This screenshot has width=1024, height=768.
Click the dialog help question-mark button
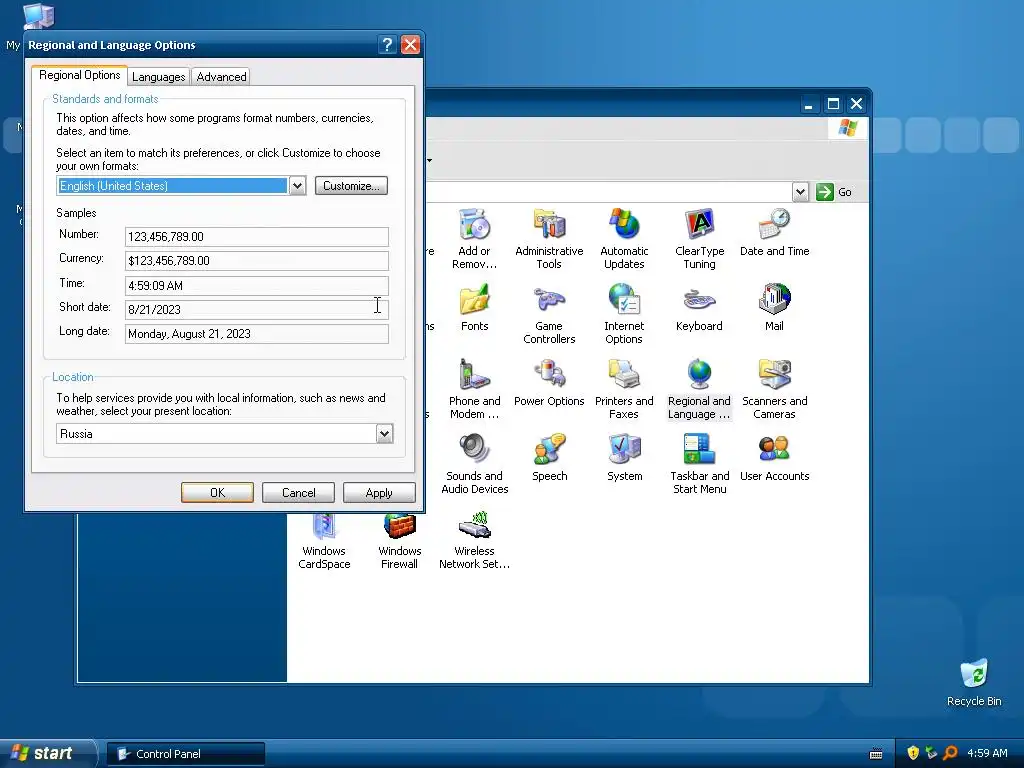pos(387,44)
